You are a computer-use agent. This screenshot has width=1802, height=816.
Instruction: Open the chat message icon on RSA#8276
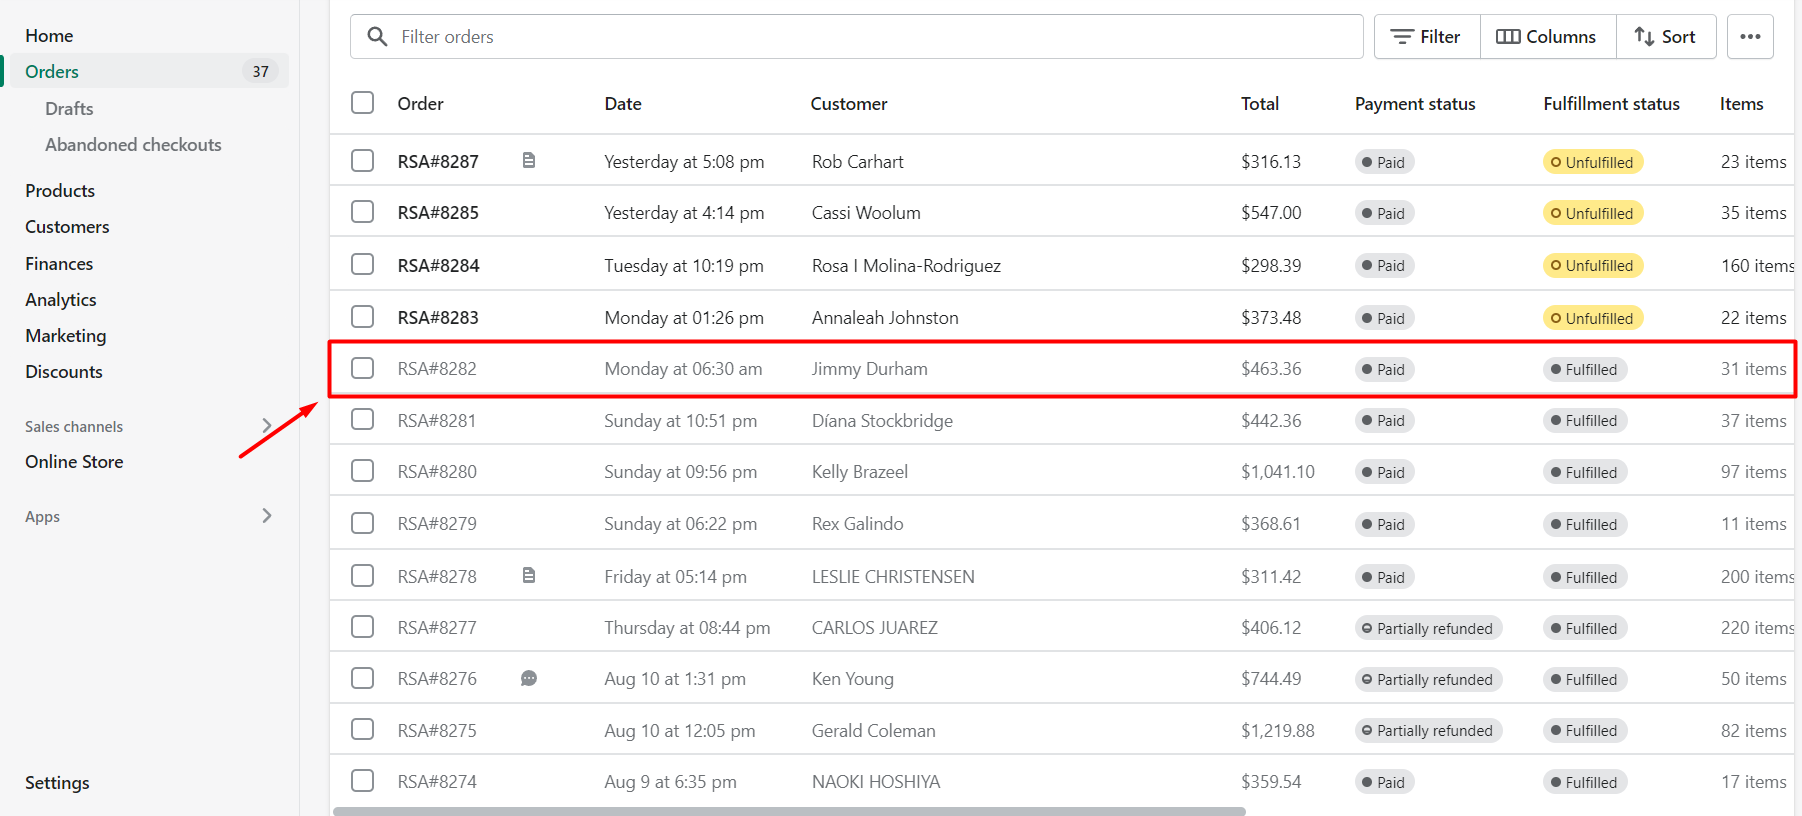(529, 678)
